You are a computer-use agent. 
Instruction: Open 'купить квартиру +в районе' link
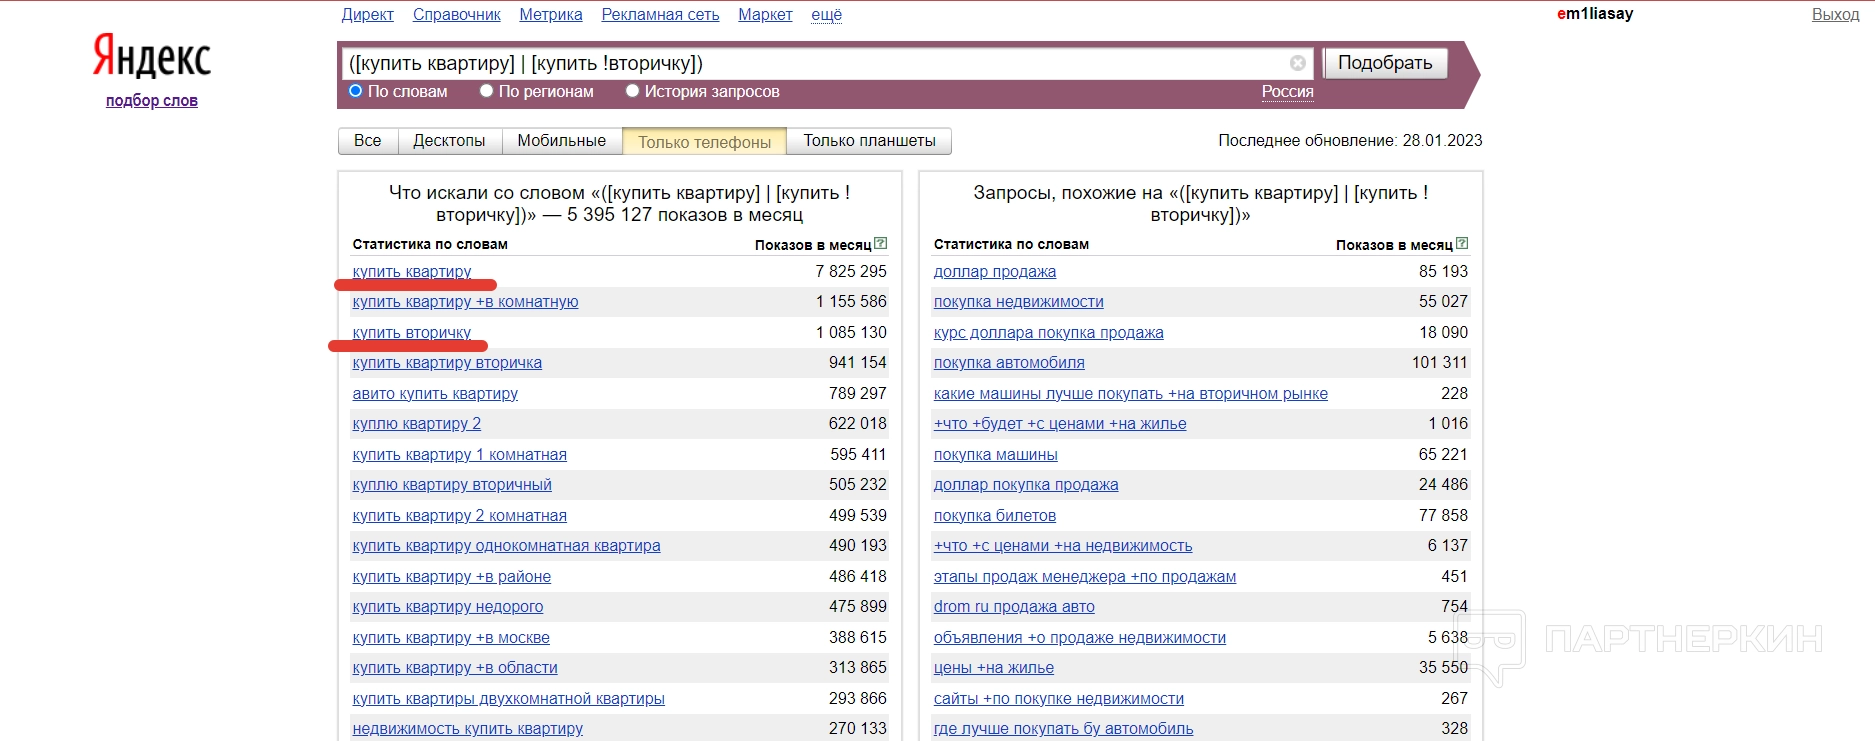tap(452, 576)
